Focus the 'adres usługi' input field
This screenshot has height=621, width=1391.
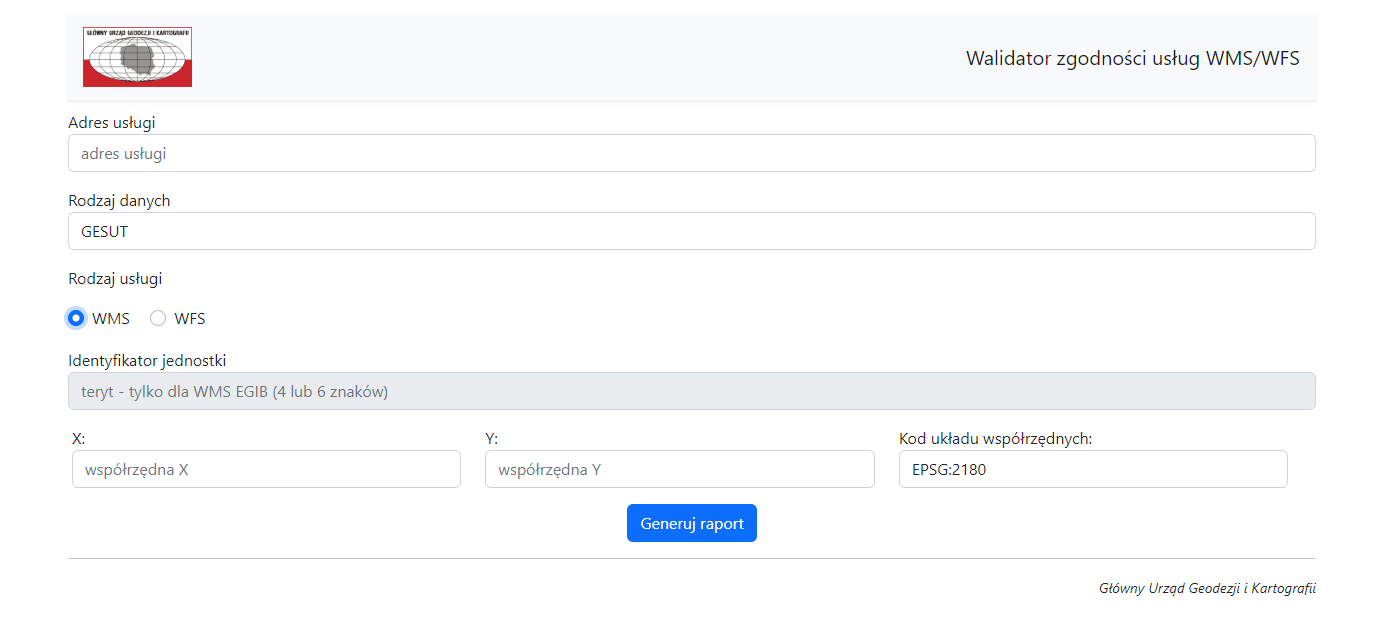[x=691, y=154]
